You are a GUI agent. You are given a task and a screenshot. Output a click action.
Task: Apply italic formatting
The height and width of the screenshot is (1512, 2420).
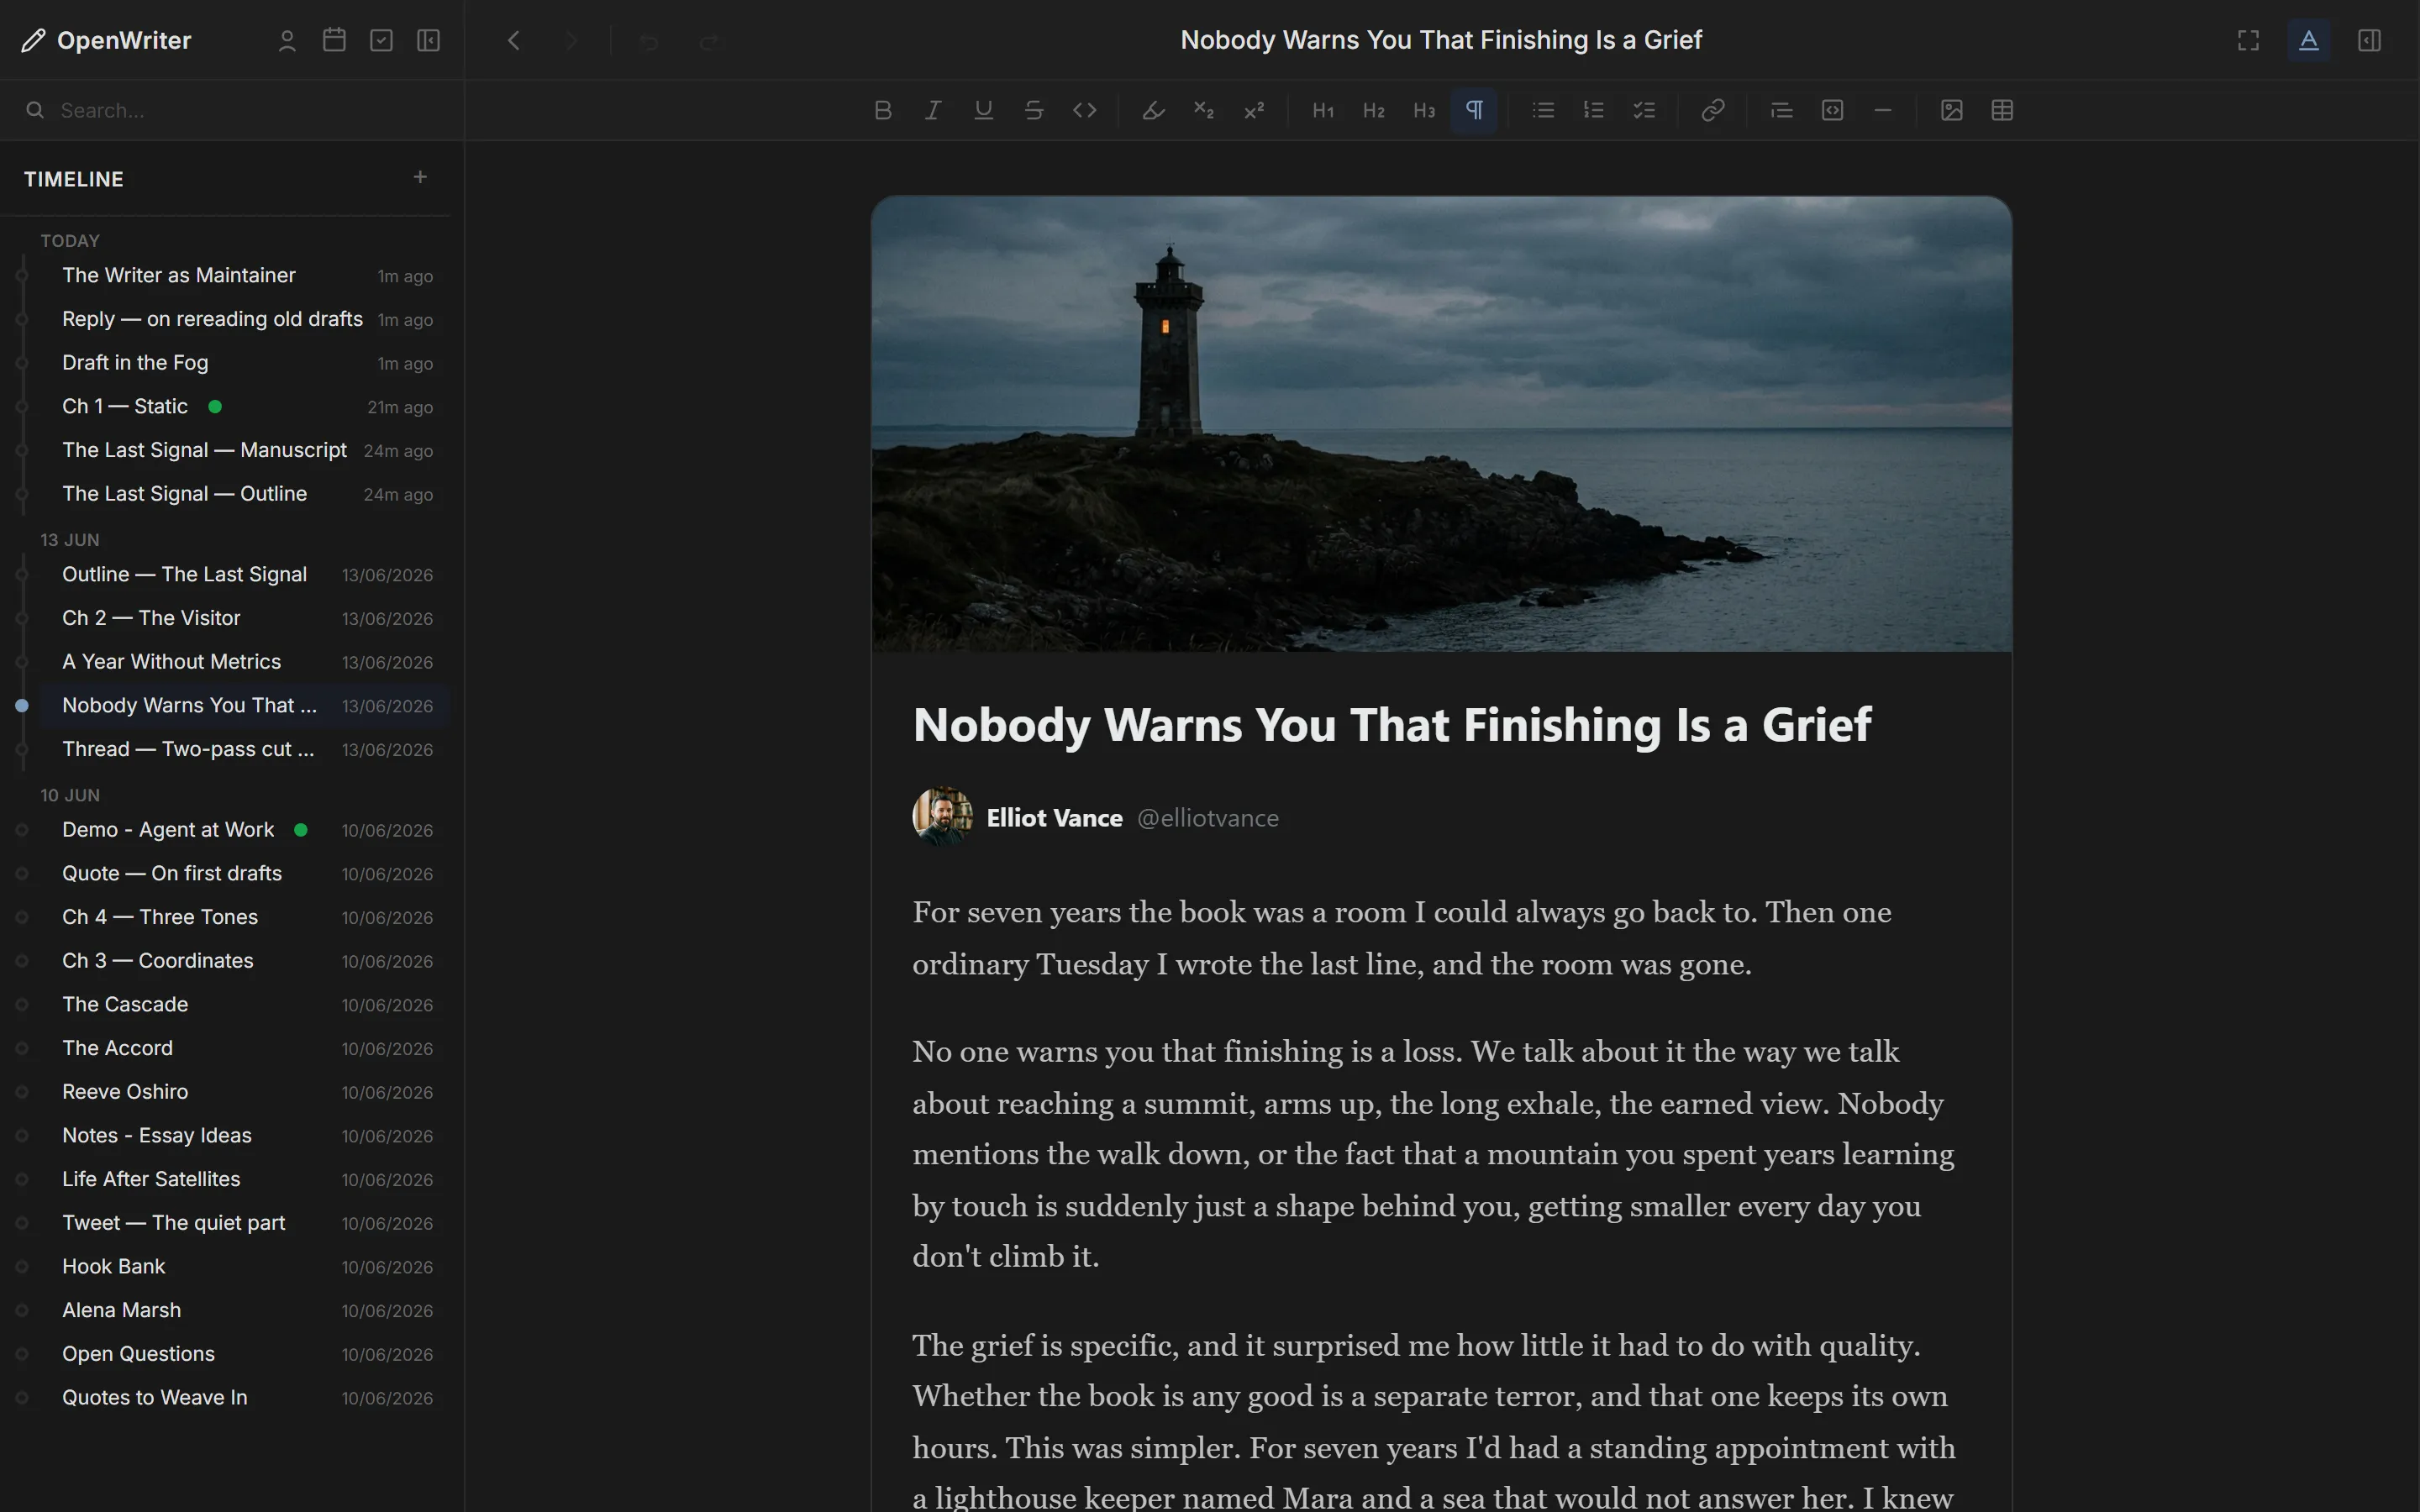click(x=933, y=110)
